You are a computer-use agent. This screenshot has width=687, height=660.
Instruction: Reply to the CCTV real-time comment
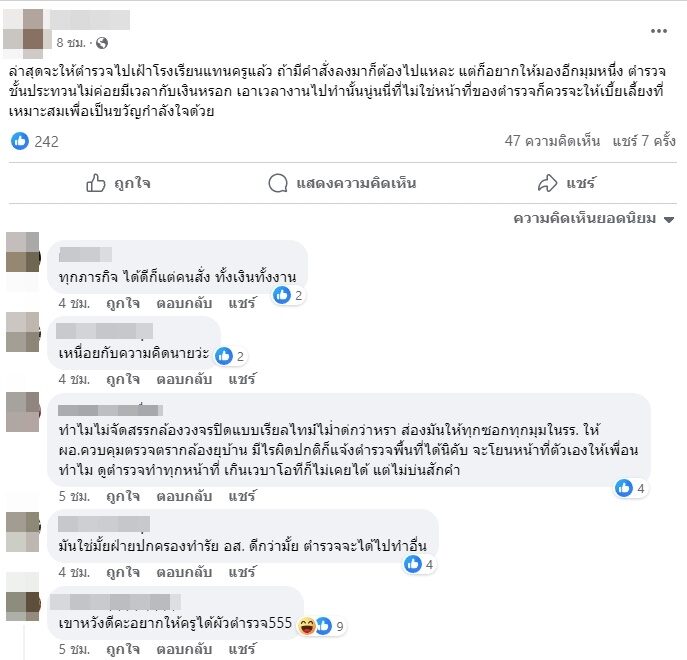(x=184, y=496)
